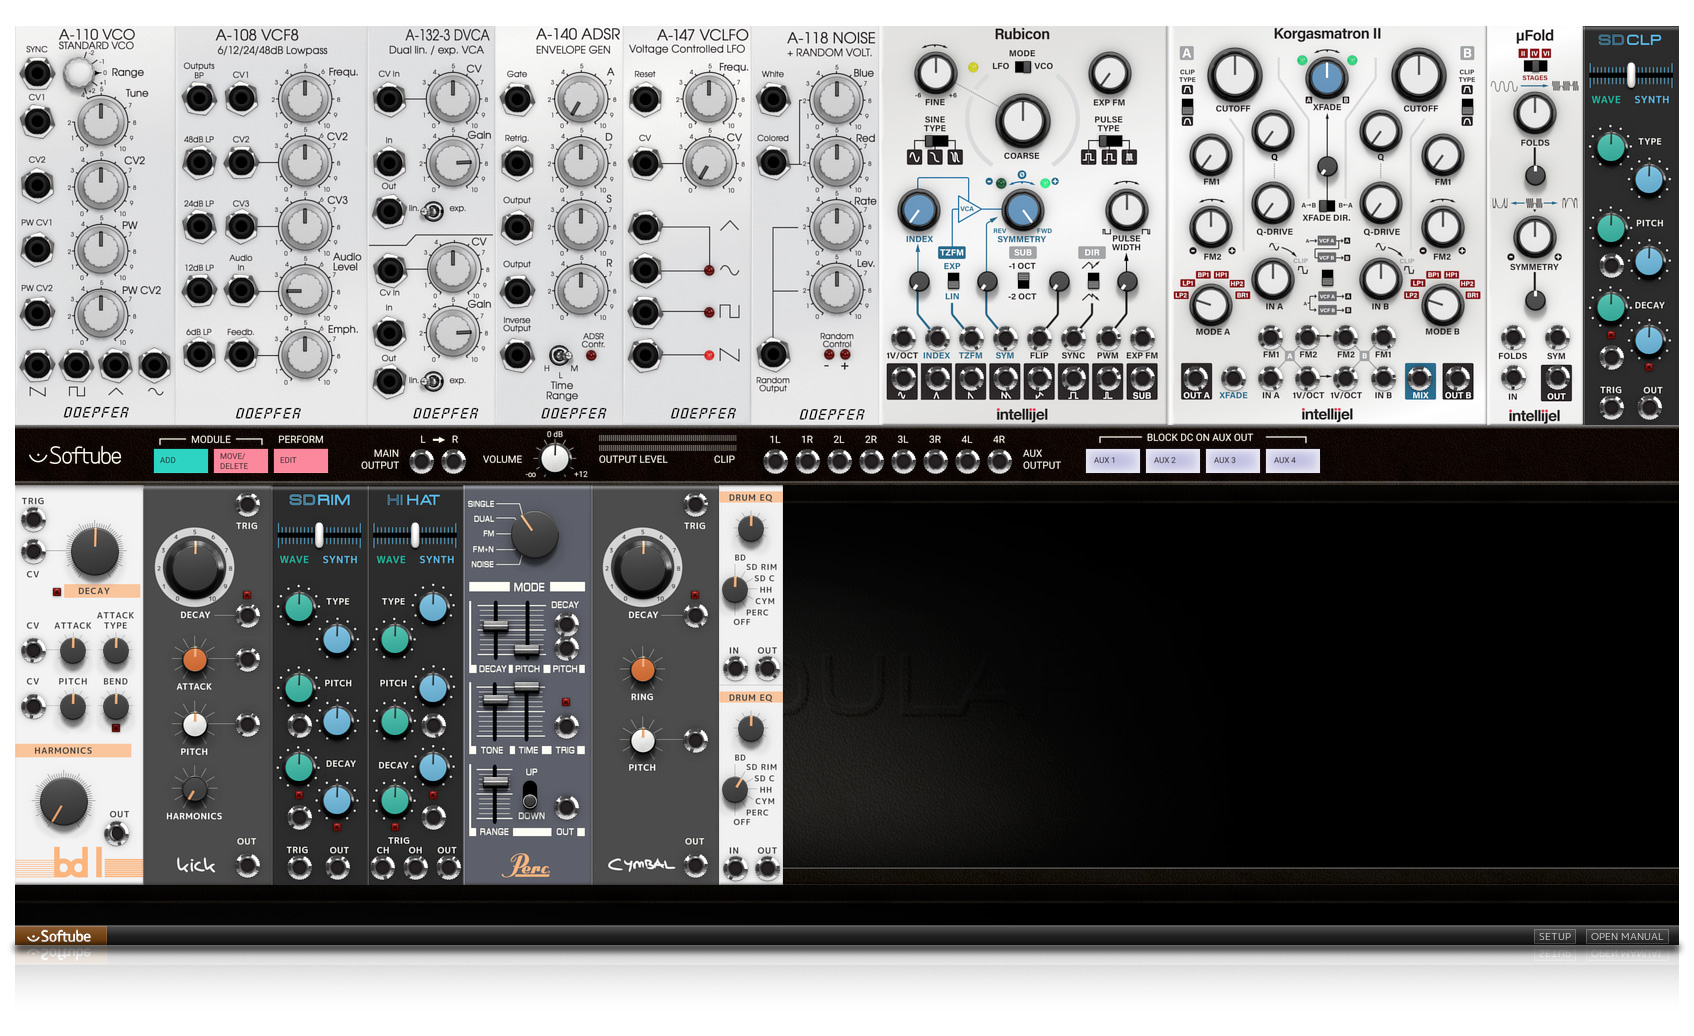This screenshot has height=1036, width=1694.
Task: Click the SD CLP Wave/Synth slider
Action: coord(1631,75)
